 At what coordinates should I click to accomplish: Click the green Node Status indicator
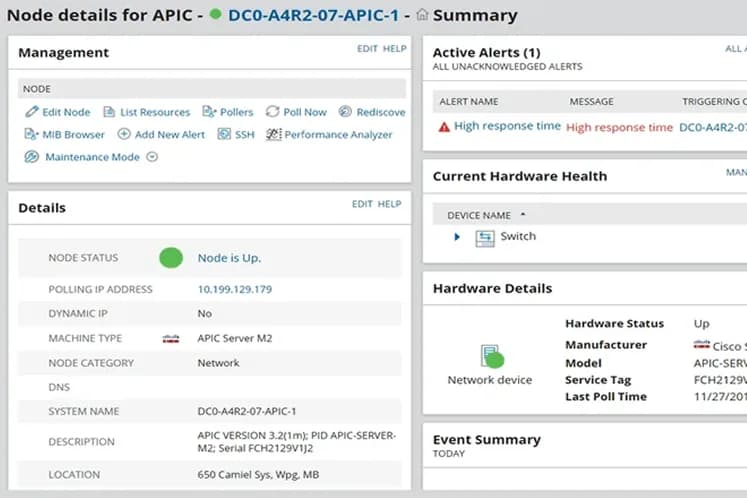[171, 258]
